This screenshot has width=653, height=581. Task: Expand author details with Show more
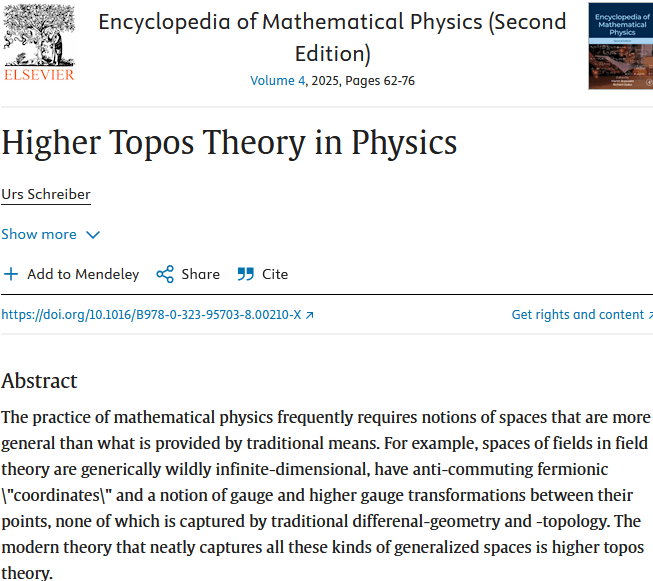[x=50, y=234]
